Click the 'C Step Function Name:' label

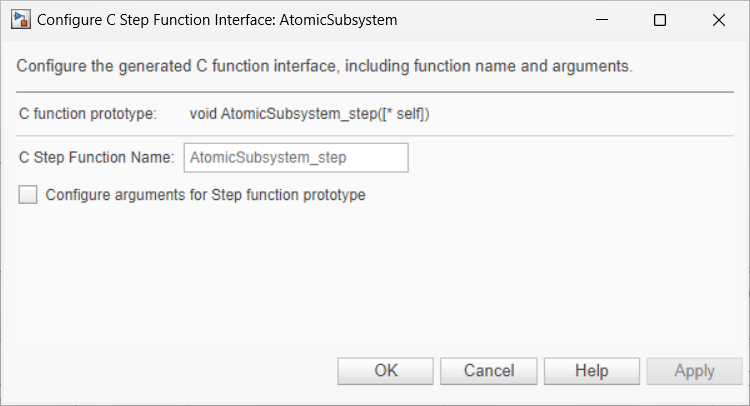97,158
